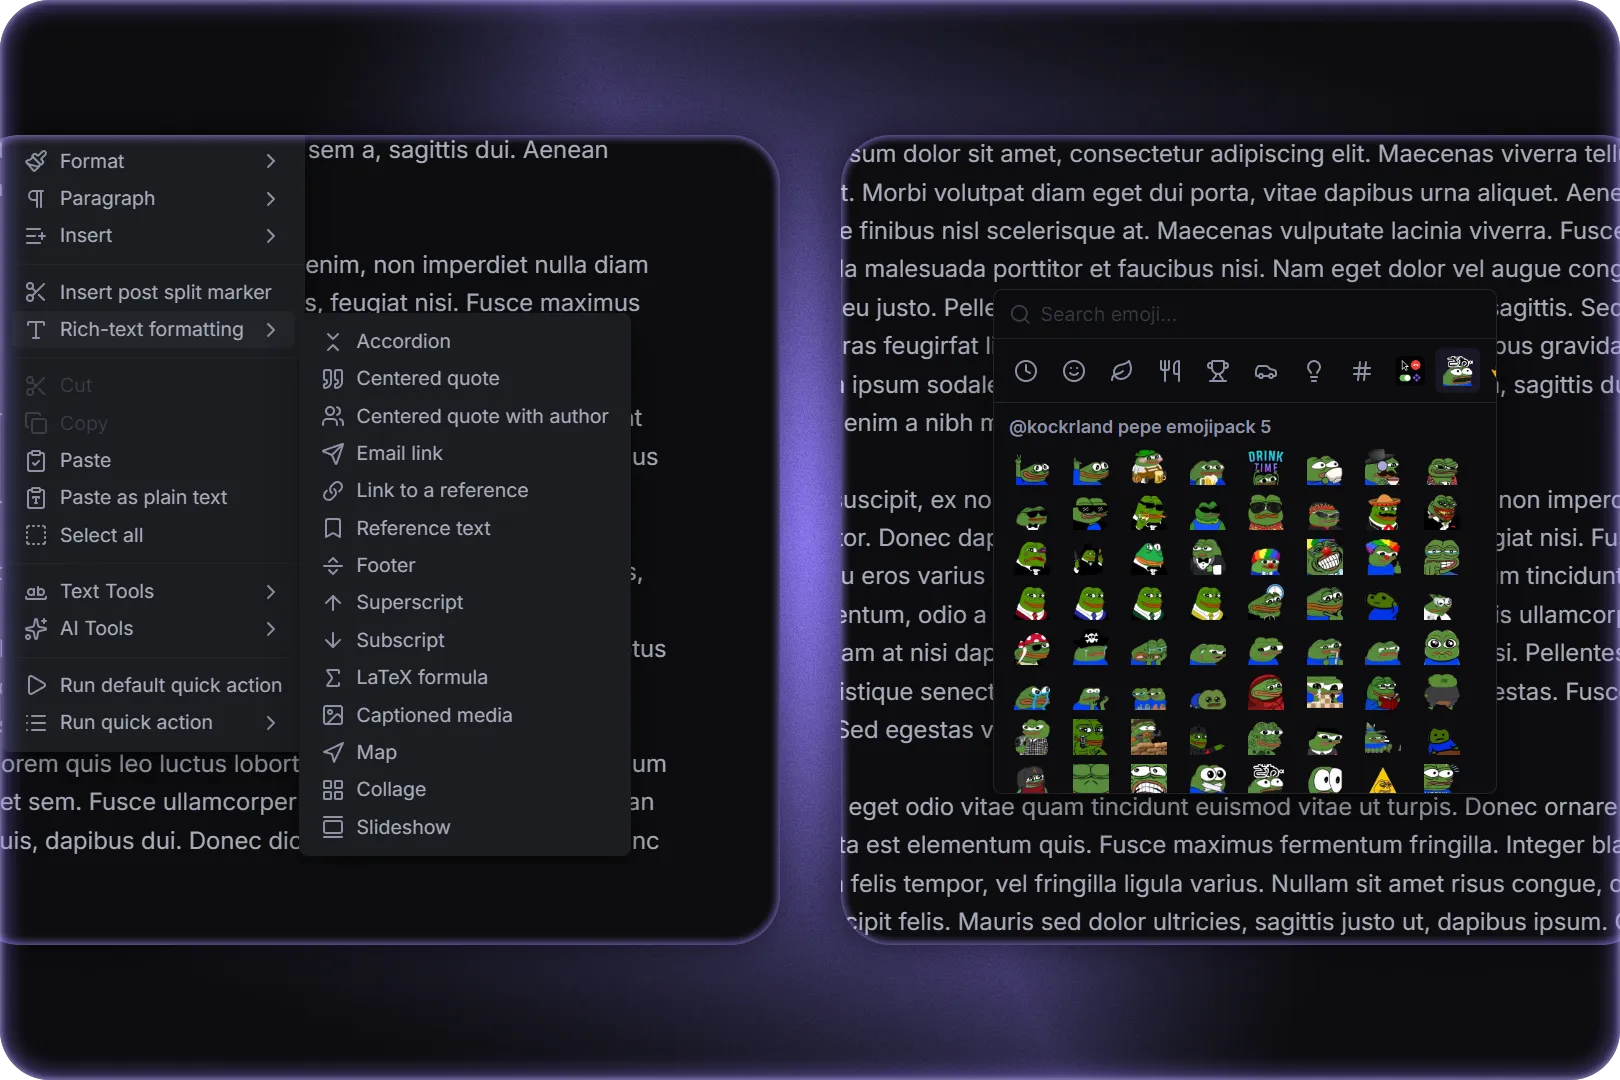
Task: Choose the pirate hat pepe emoji
Action: pyautogui.click(x=1091, y=646)
